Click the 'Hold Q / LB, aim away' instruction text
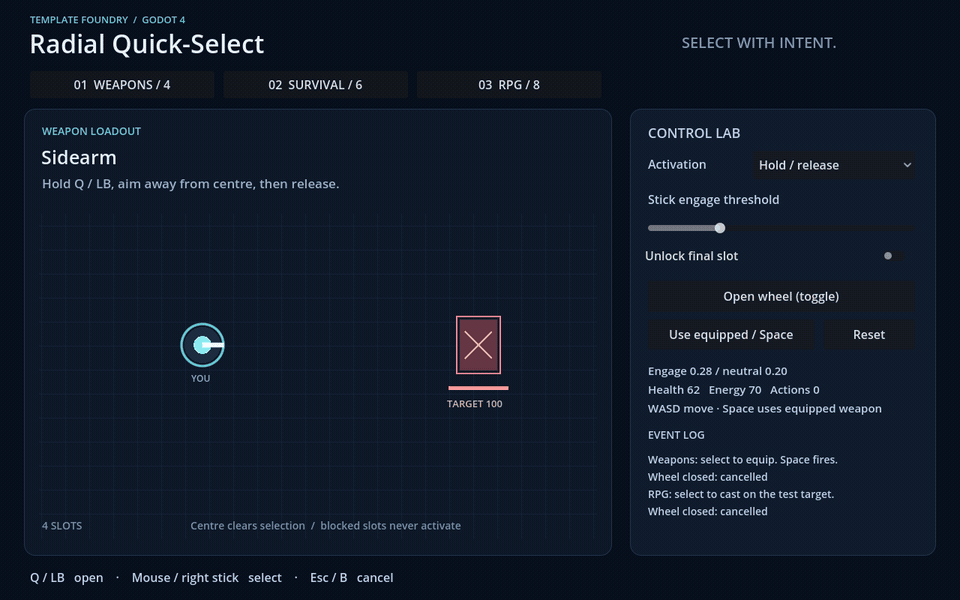The width and height of the screenshot is (960, 600). tap(190, 184)
